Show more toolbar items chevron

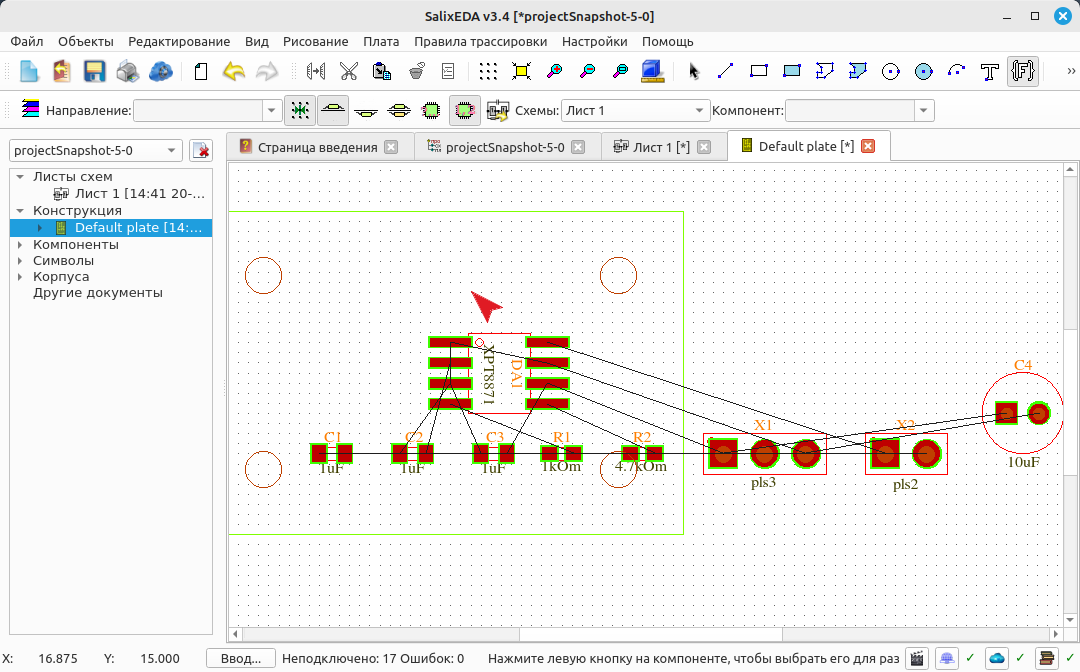[x=1071, y=71]
